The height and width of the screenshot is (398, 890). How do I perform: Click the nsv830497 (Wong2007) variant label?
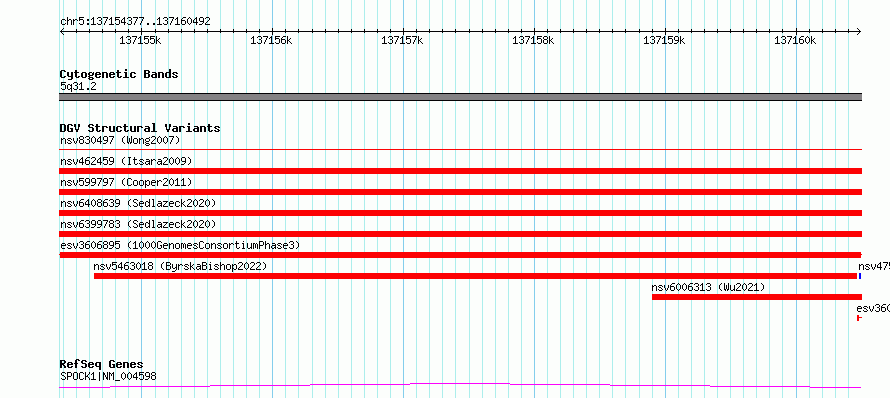coord(120,140)
